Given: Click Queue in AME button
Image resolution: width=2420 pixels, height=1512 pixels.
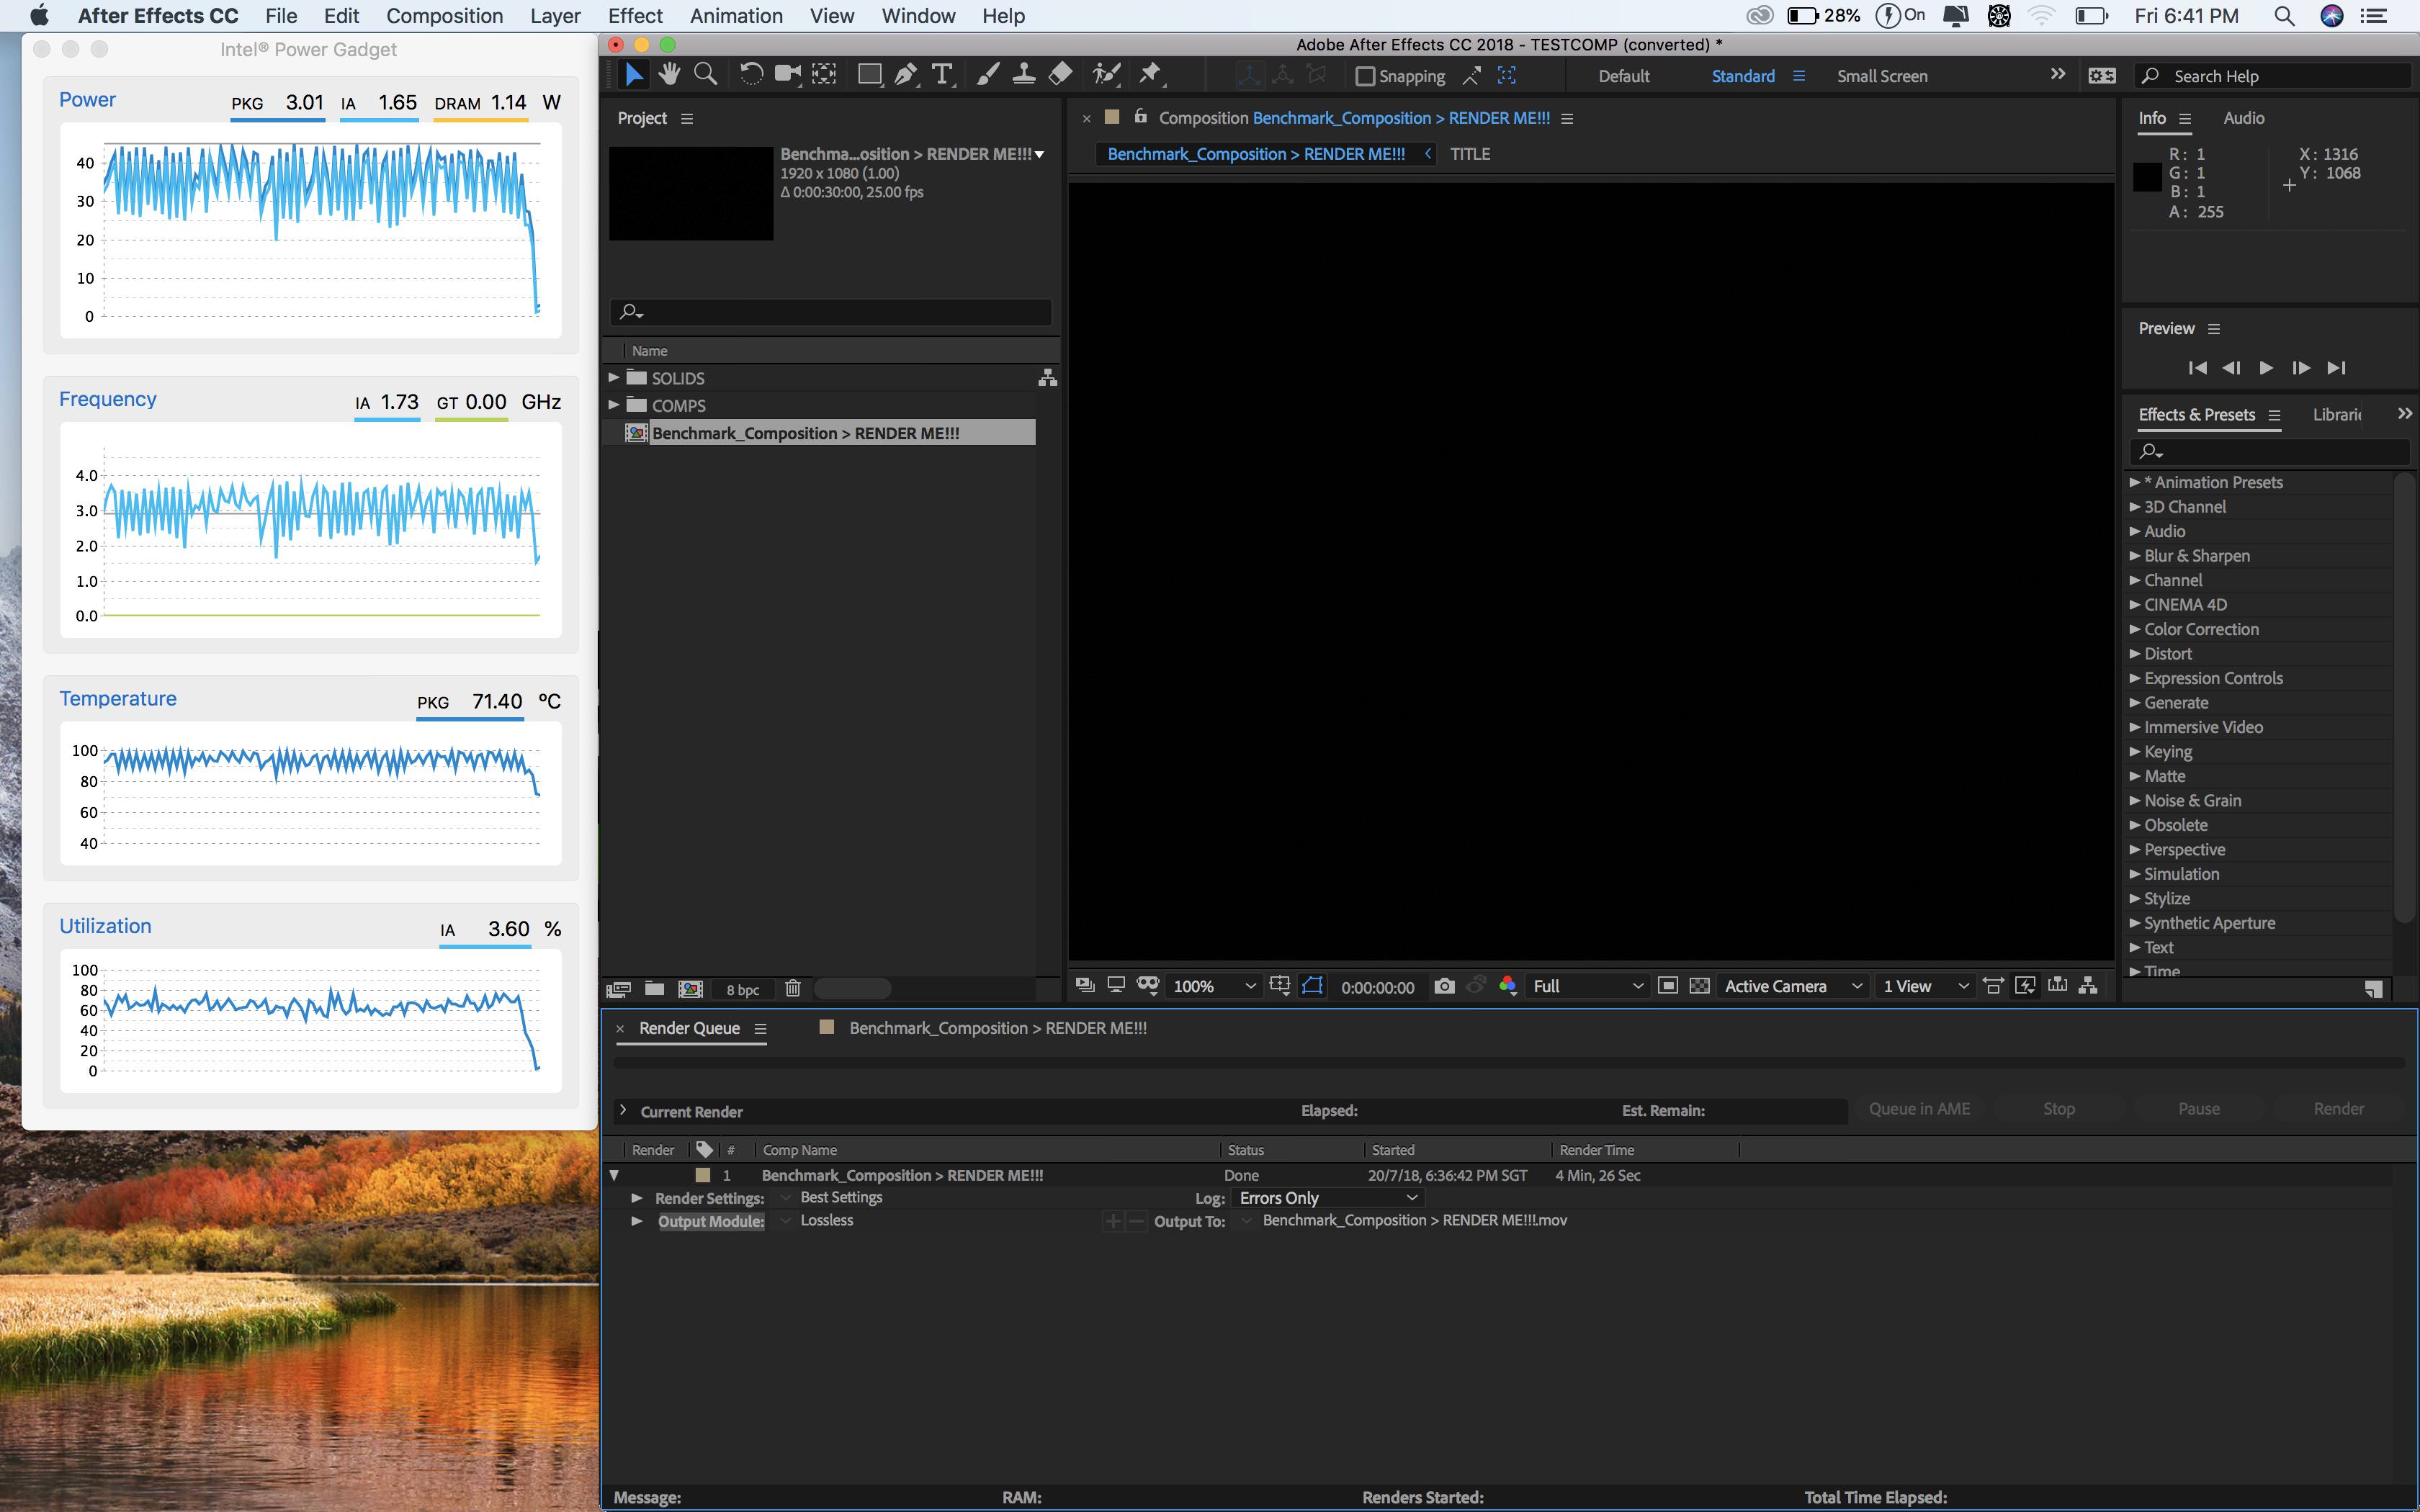Looking at the screenshot, I should 1919,1109.
